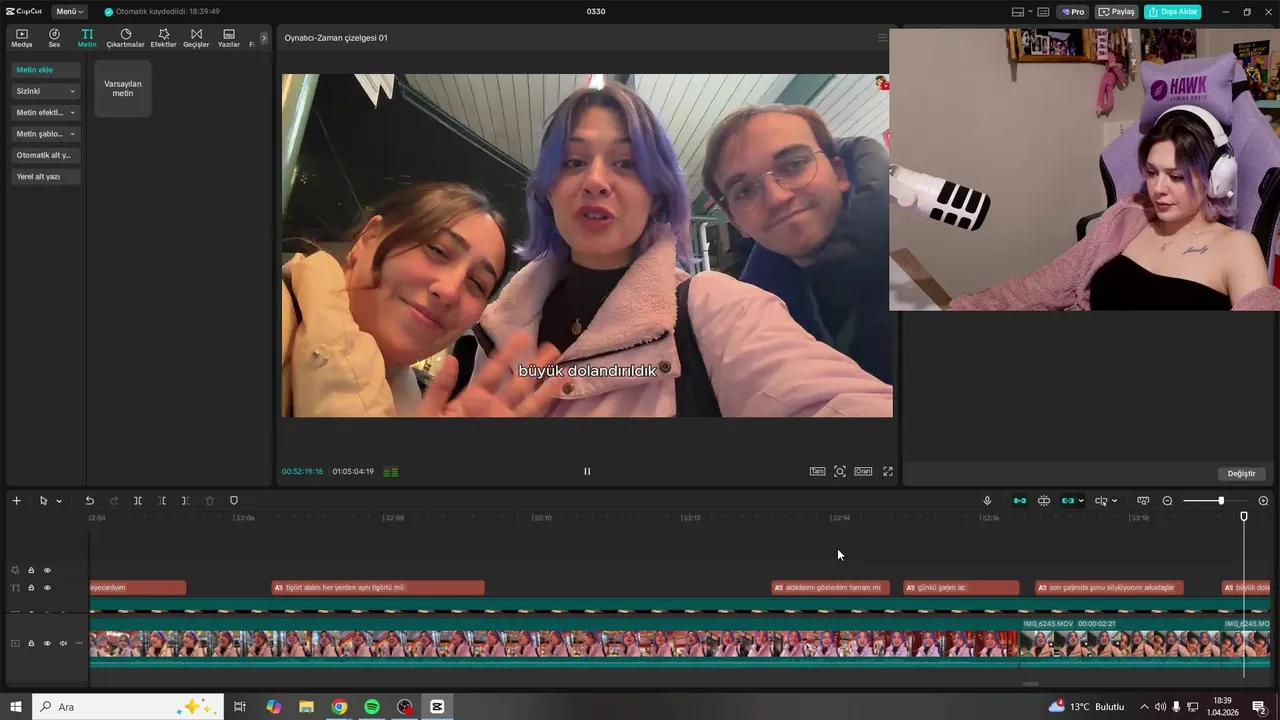Choose the Select pointer tool

(x=43, y=500)
